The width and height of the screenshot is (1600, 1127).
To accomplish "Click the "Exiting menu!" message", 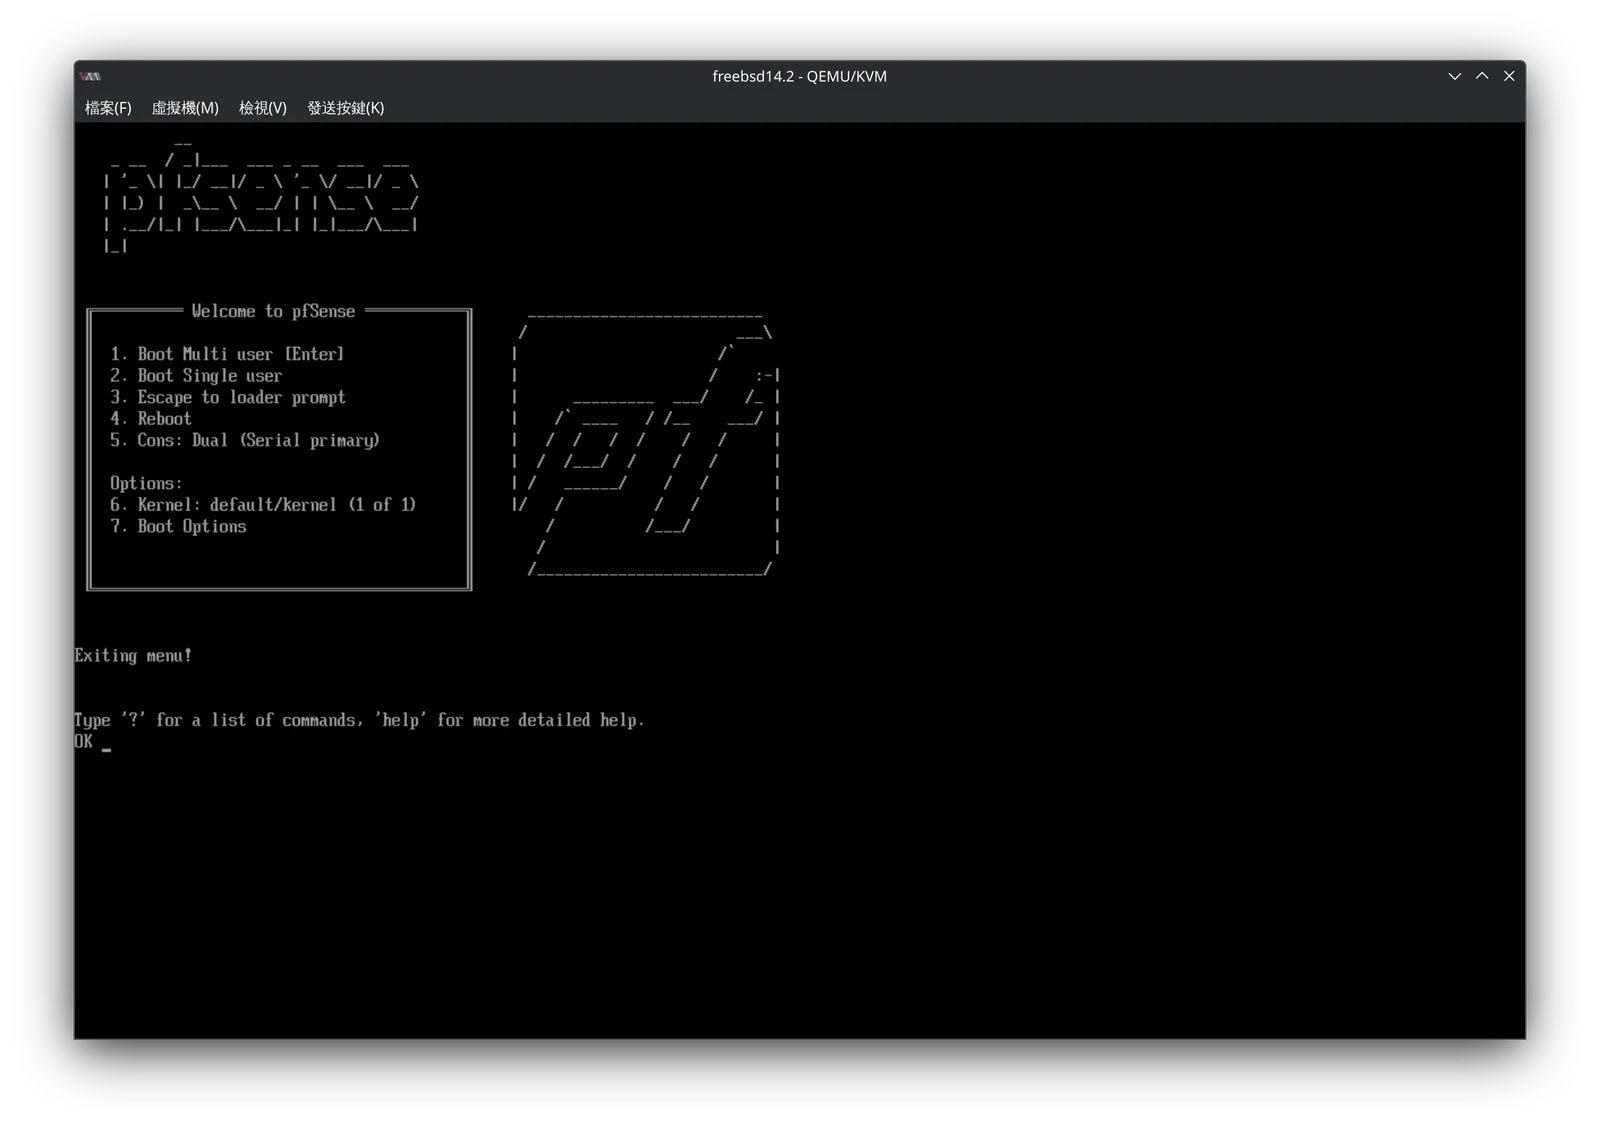I will coord(133,656).
